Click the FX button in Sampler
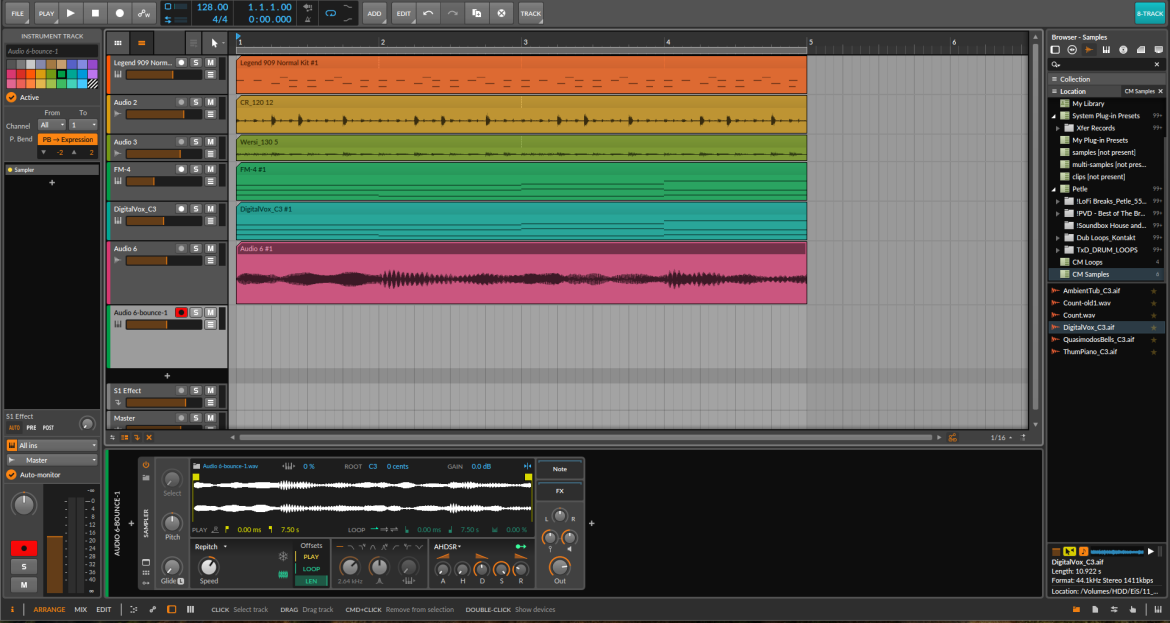 [x=560, y=491]
